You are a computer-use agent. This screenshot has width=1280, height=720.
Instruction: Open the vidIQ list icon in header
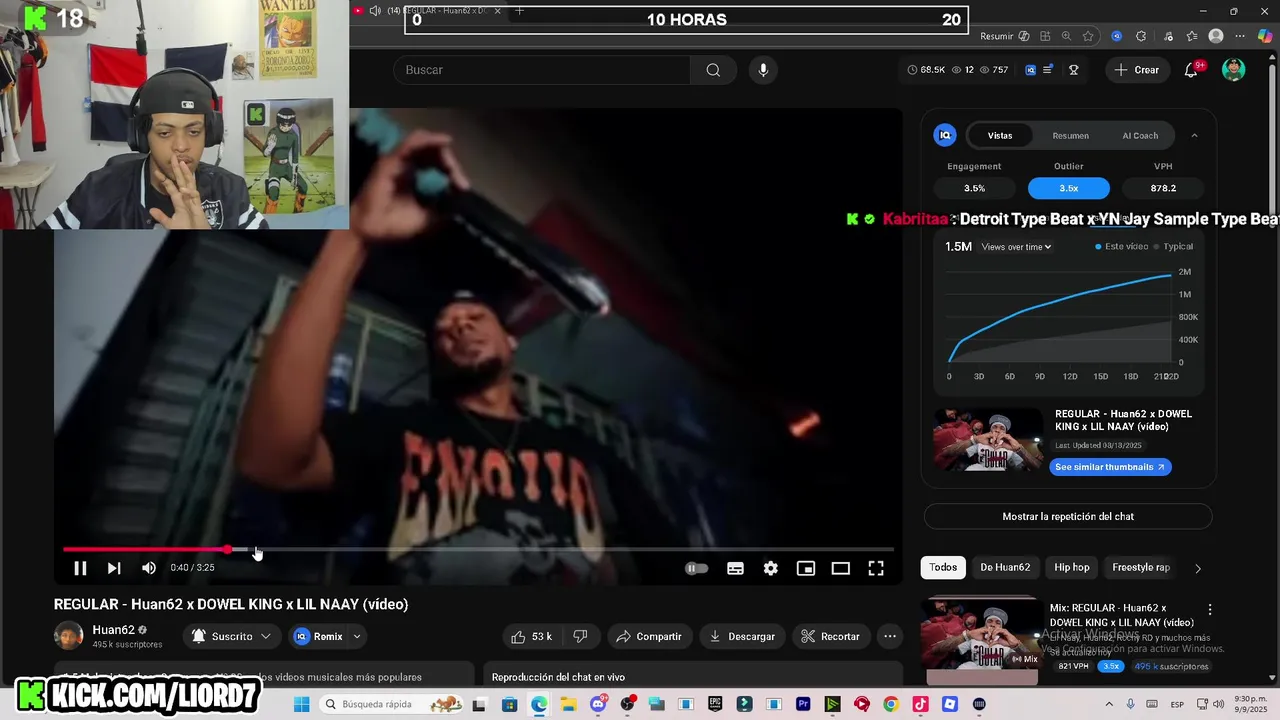pyautogui.click(x=1047, y=70)
